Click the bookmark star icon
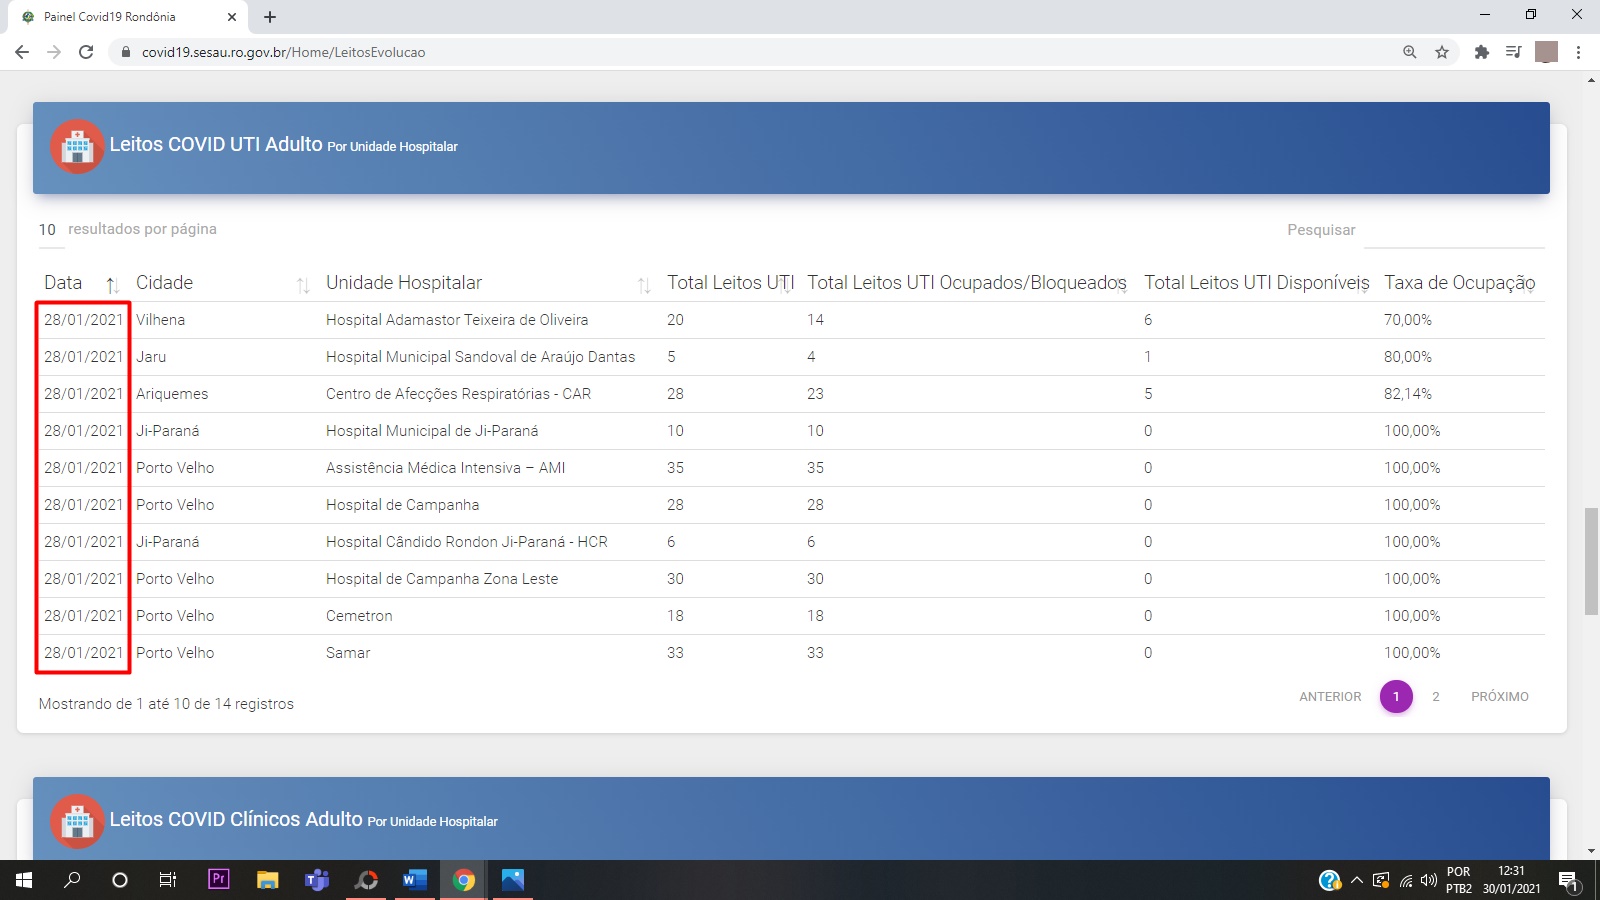This screenshot has width=1600, height=900. pos(1441,52)
